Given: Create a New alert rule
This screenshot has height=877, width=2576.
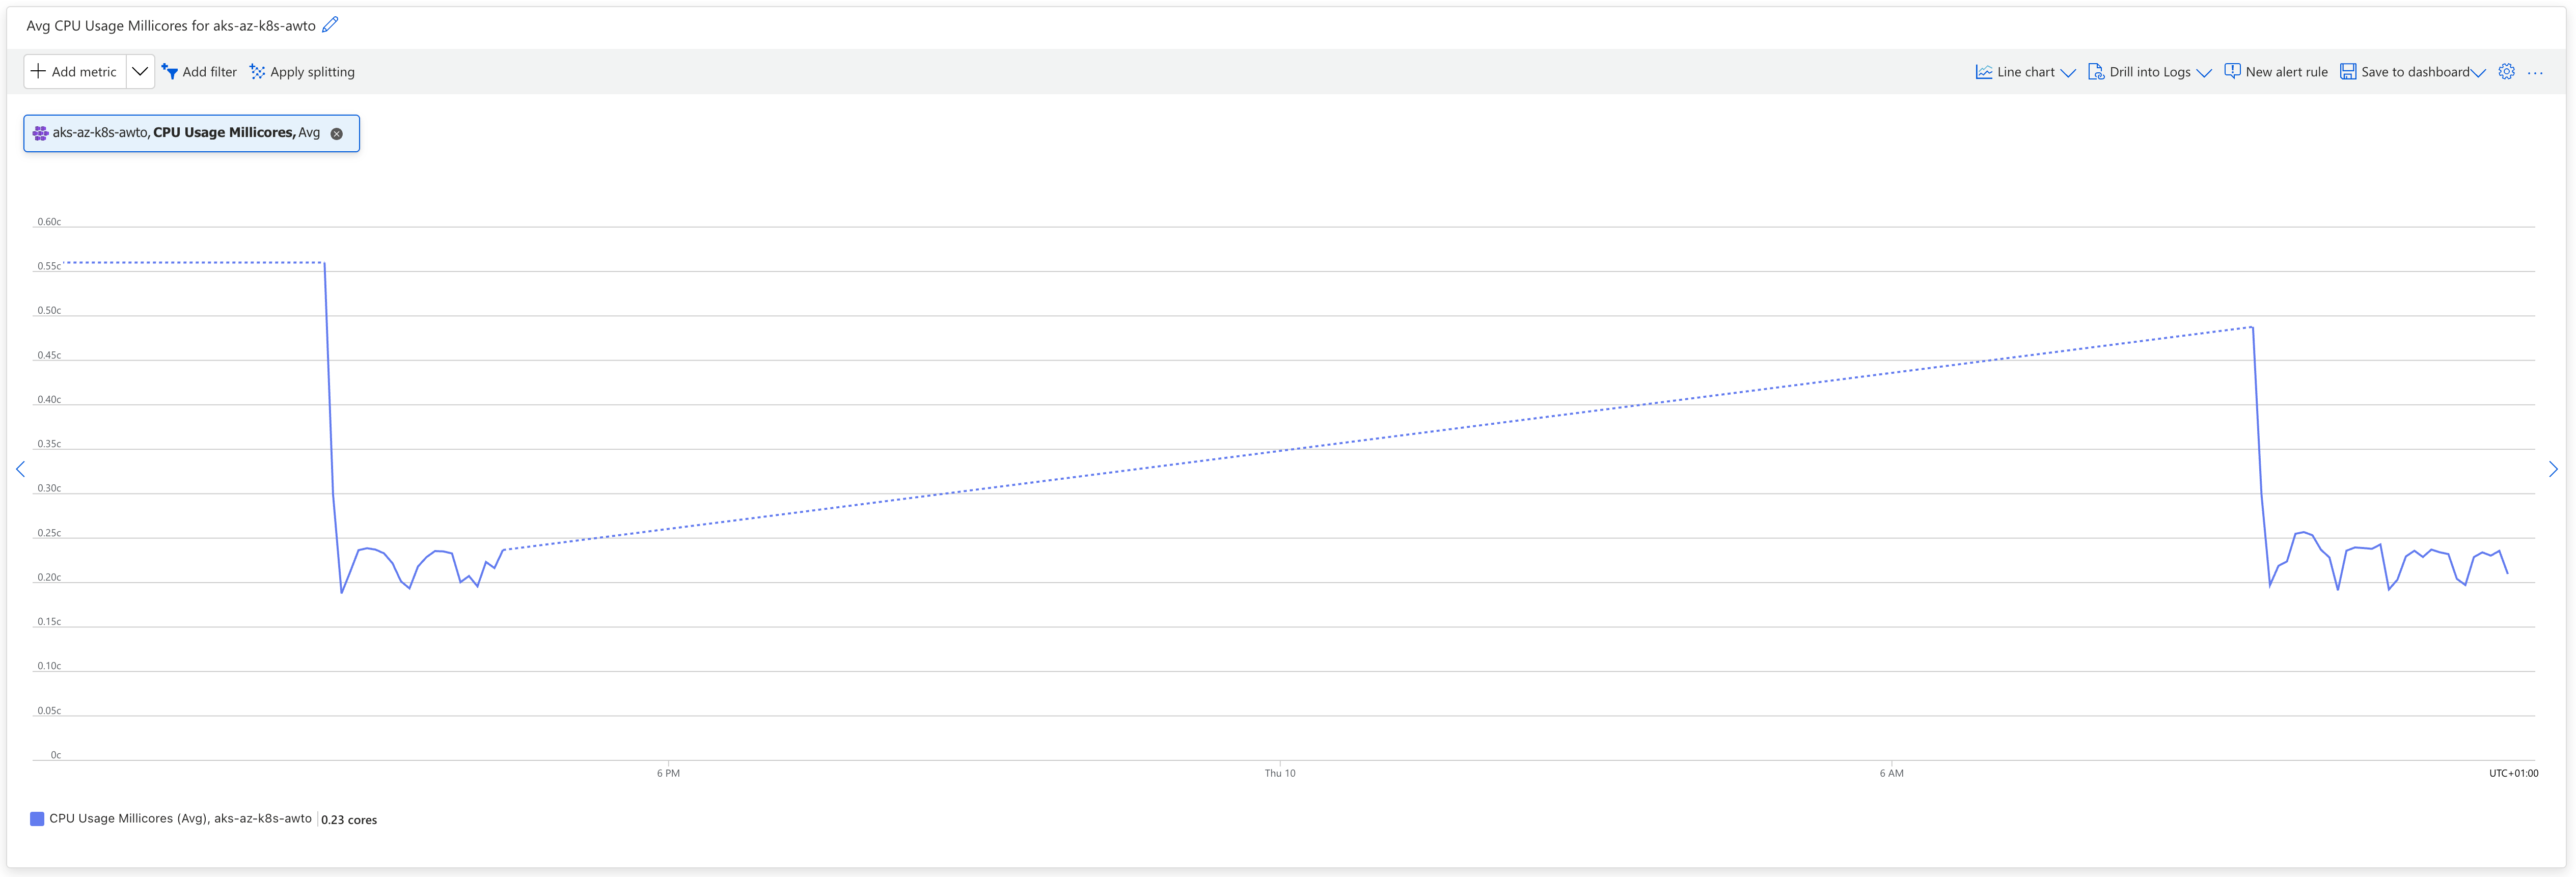Looking at the screenshot, I should (x=2276, y=72).
